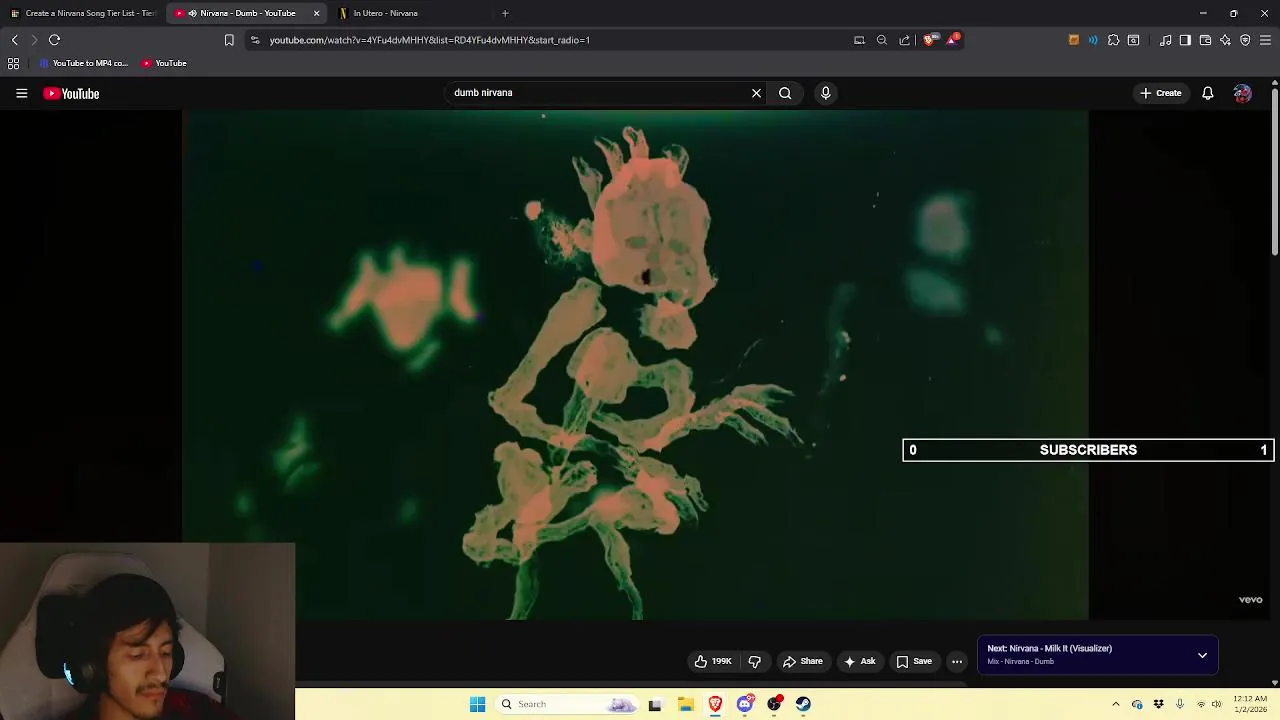Screen dimensions: 1280x720
Task: Open the bookmarks apps grid icon
Action: (14, 63)
